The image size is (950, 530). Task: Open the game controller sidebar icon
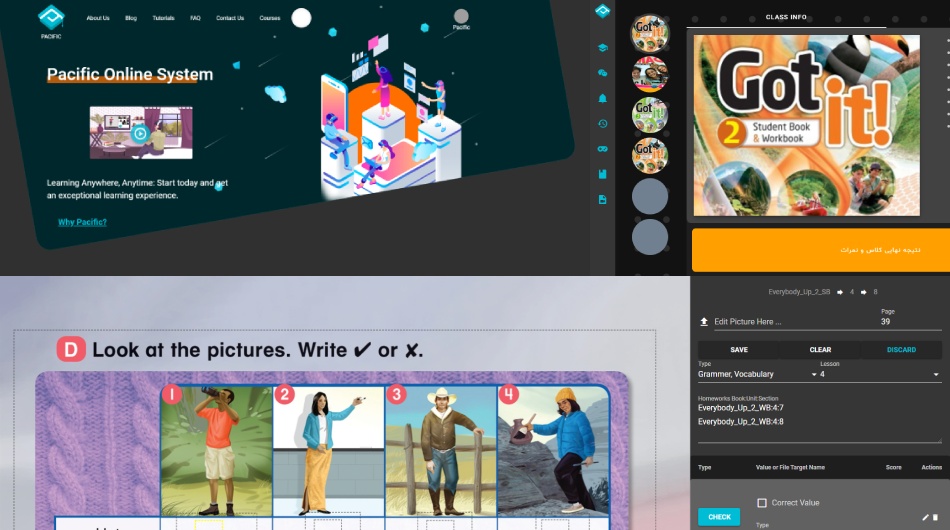[x=602, y=149]
